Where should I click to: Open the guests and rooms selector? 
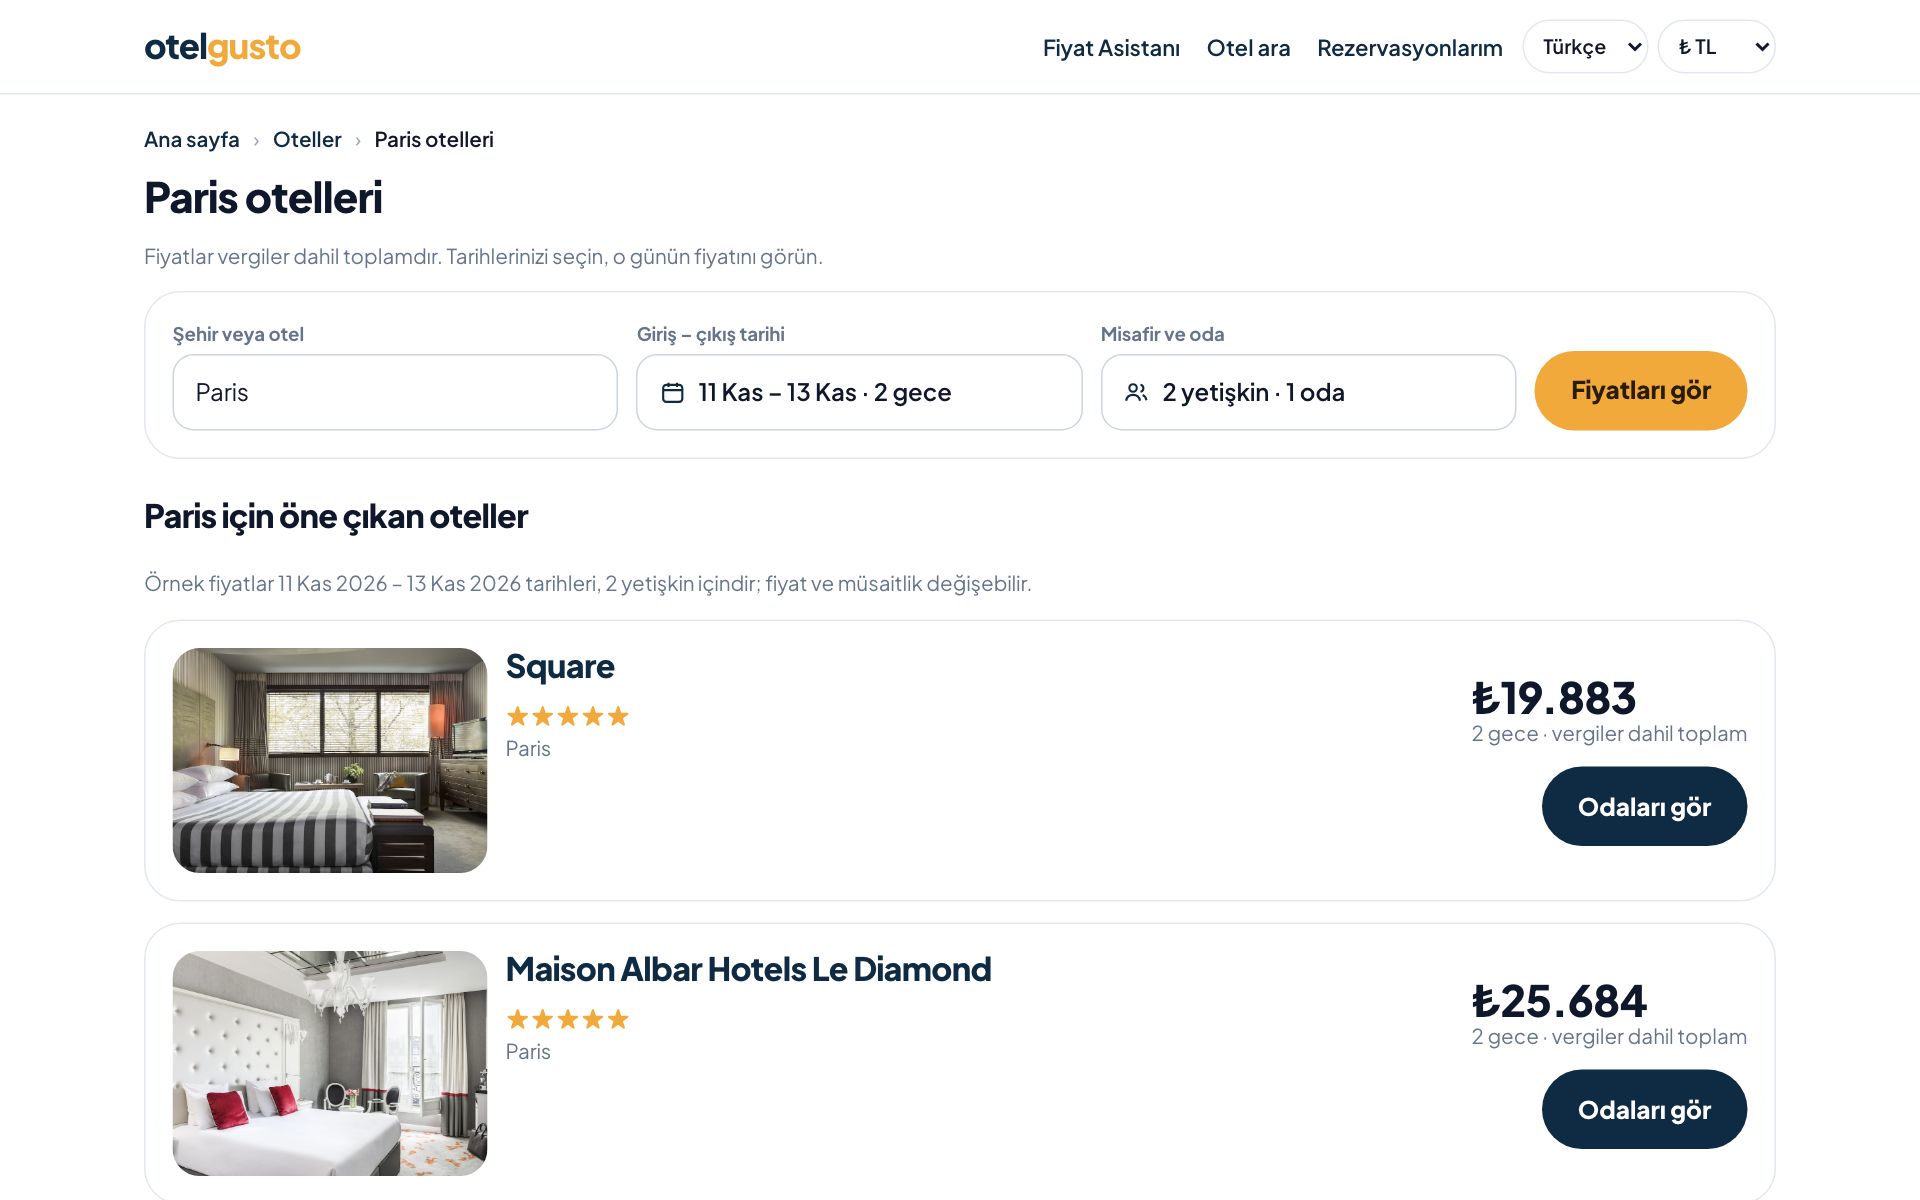click(x=1308, y=393)
